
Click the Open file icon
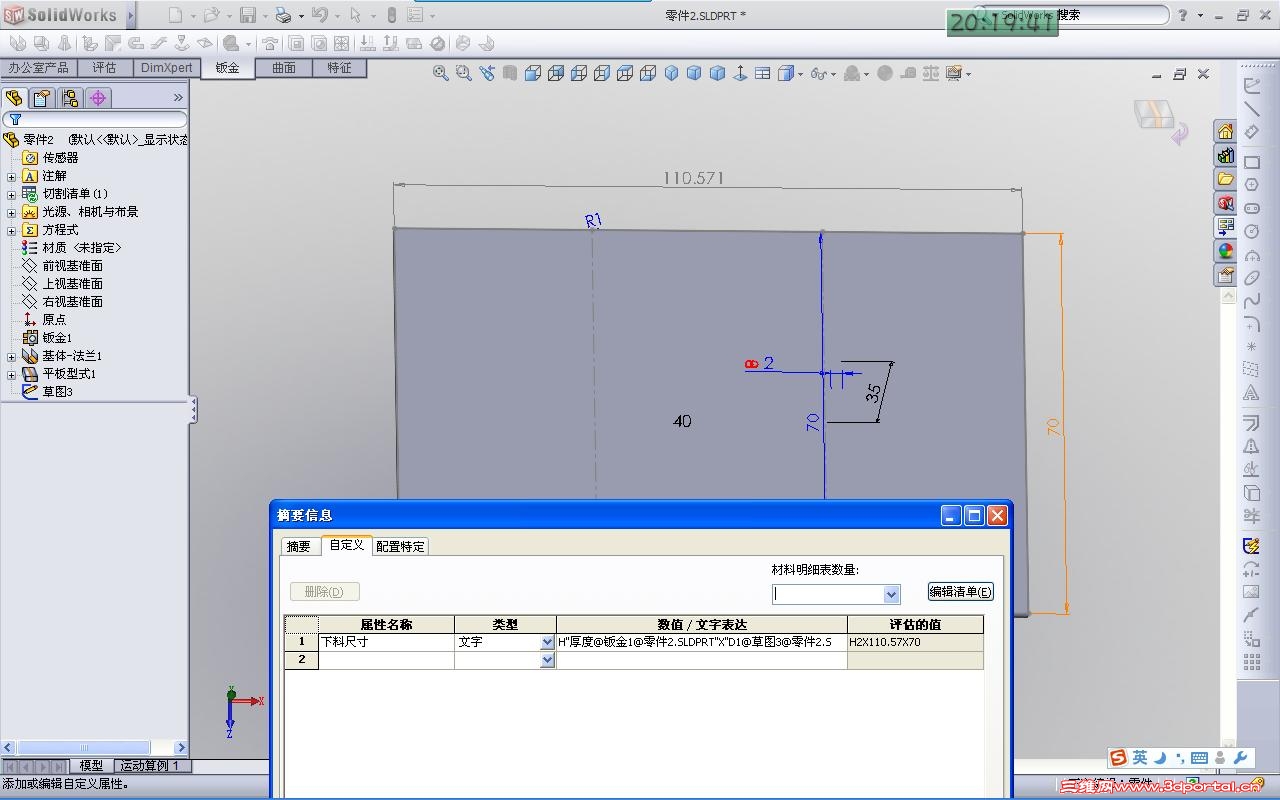point(211,15)
